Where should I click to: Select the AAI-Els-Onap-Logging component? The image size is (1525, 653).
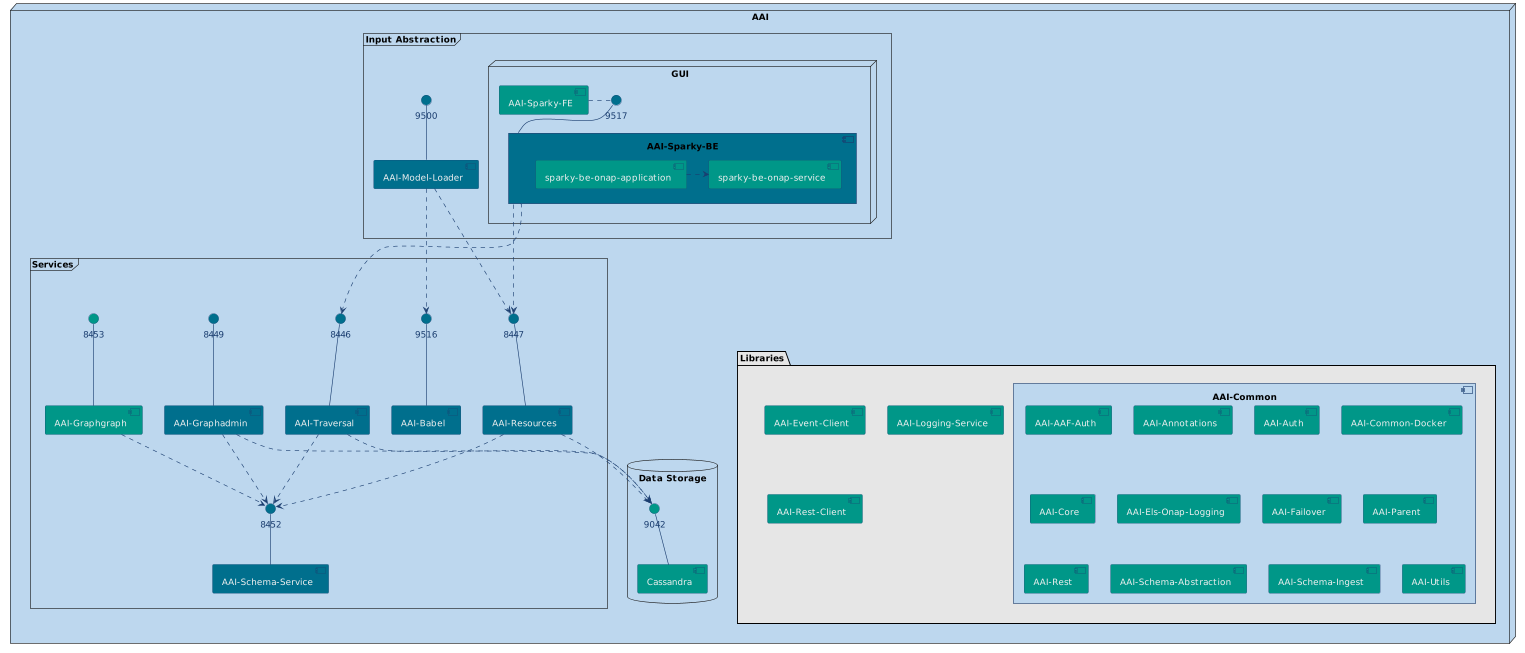pos(1179,509)
